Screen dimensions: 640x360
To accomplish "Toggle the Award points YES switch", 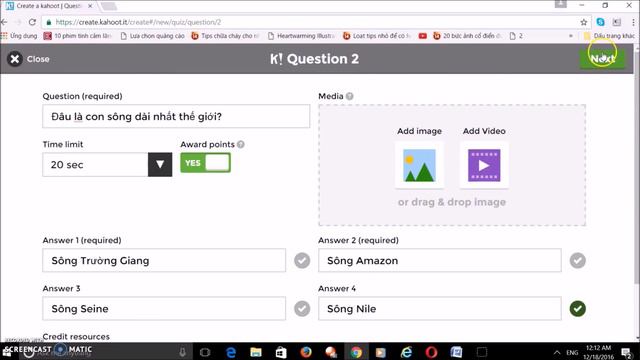I will tap(205, 163).
